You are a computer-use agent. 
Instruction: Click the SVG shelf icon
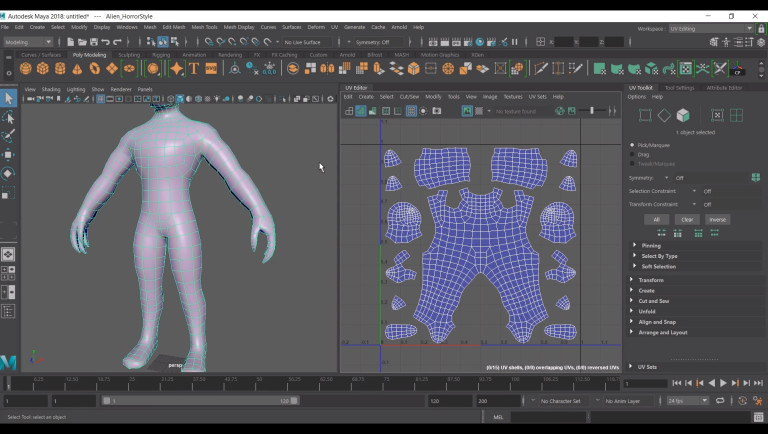click(x=211, y=68)
